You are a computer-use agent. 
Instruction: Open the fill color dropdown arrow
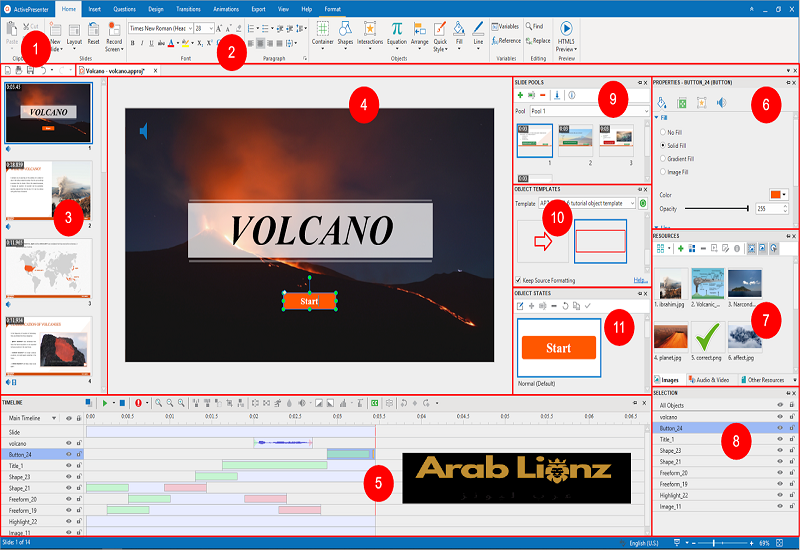click(x=784, y=194)
